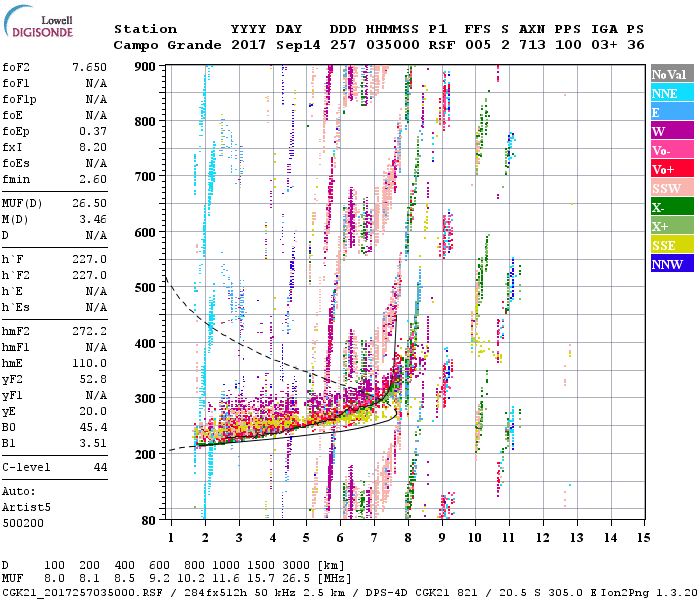The image size is (700, 600).
Task: Click the 3000 km distance table value
Action: pos(296,566)
